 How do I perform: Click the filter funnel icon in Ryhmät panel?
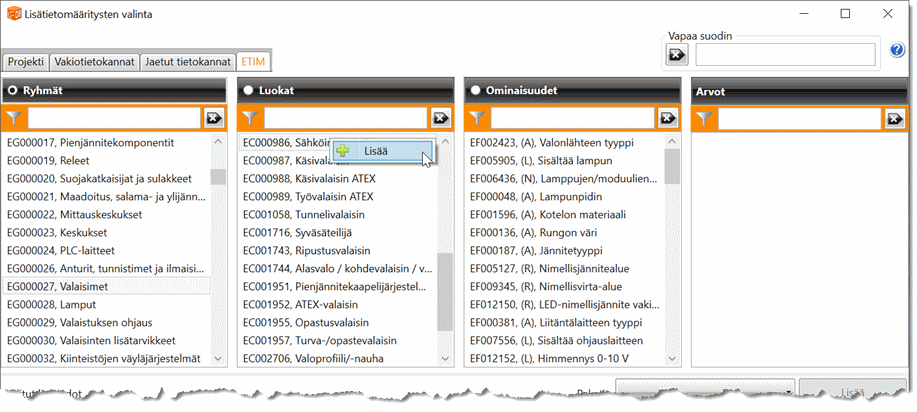click(14, 118)
